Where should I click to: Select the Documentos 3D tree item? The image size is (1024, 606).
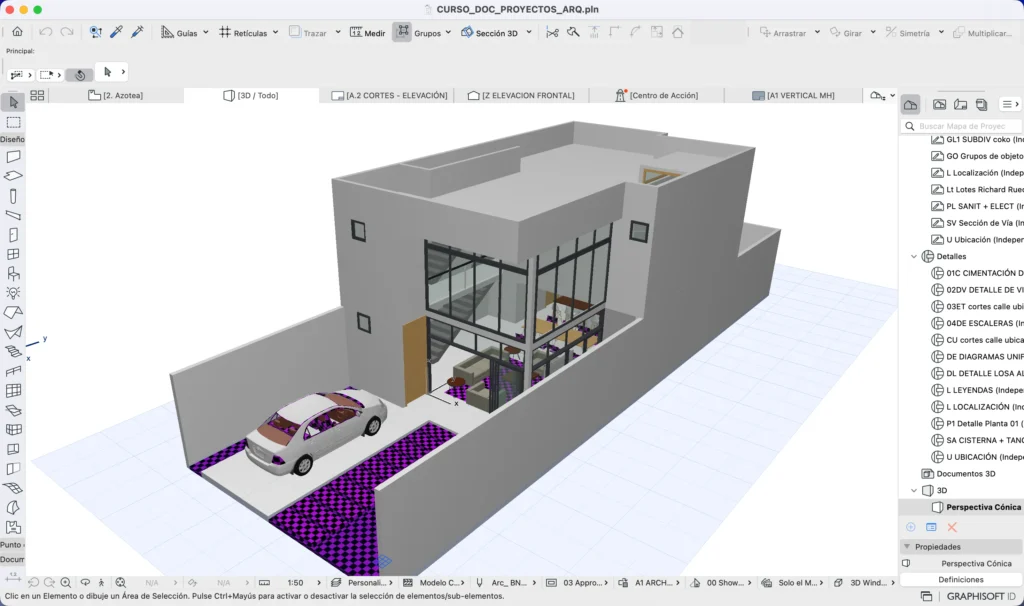pyautogui.click(x=965, y=473)
